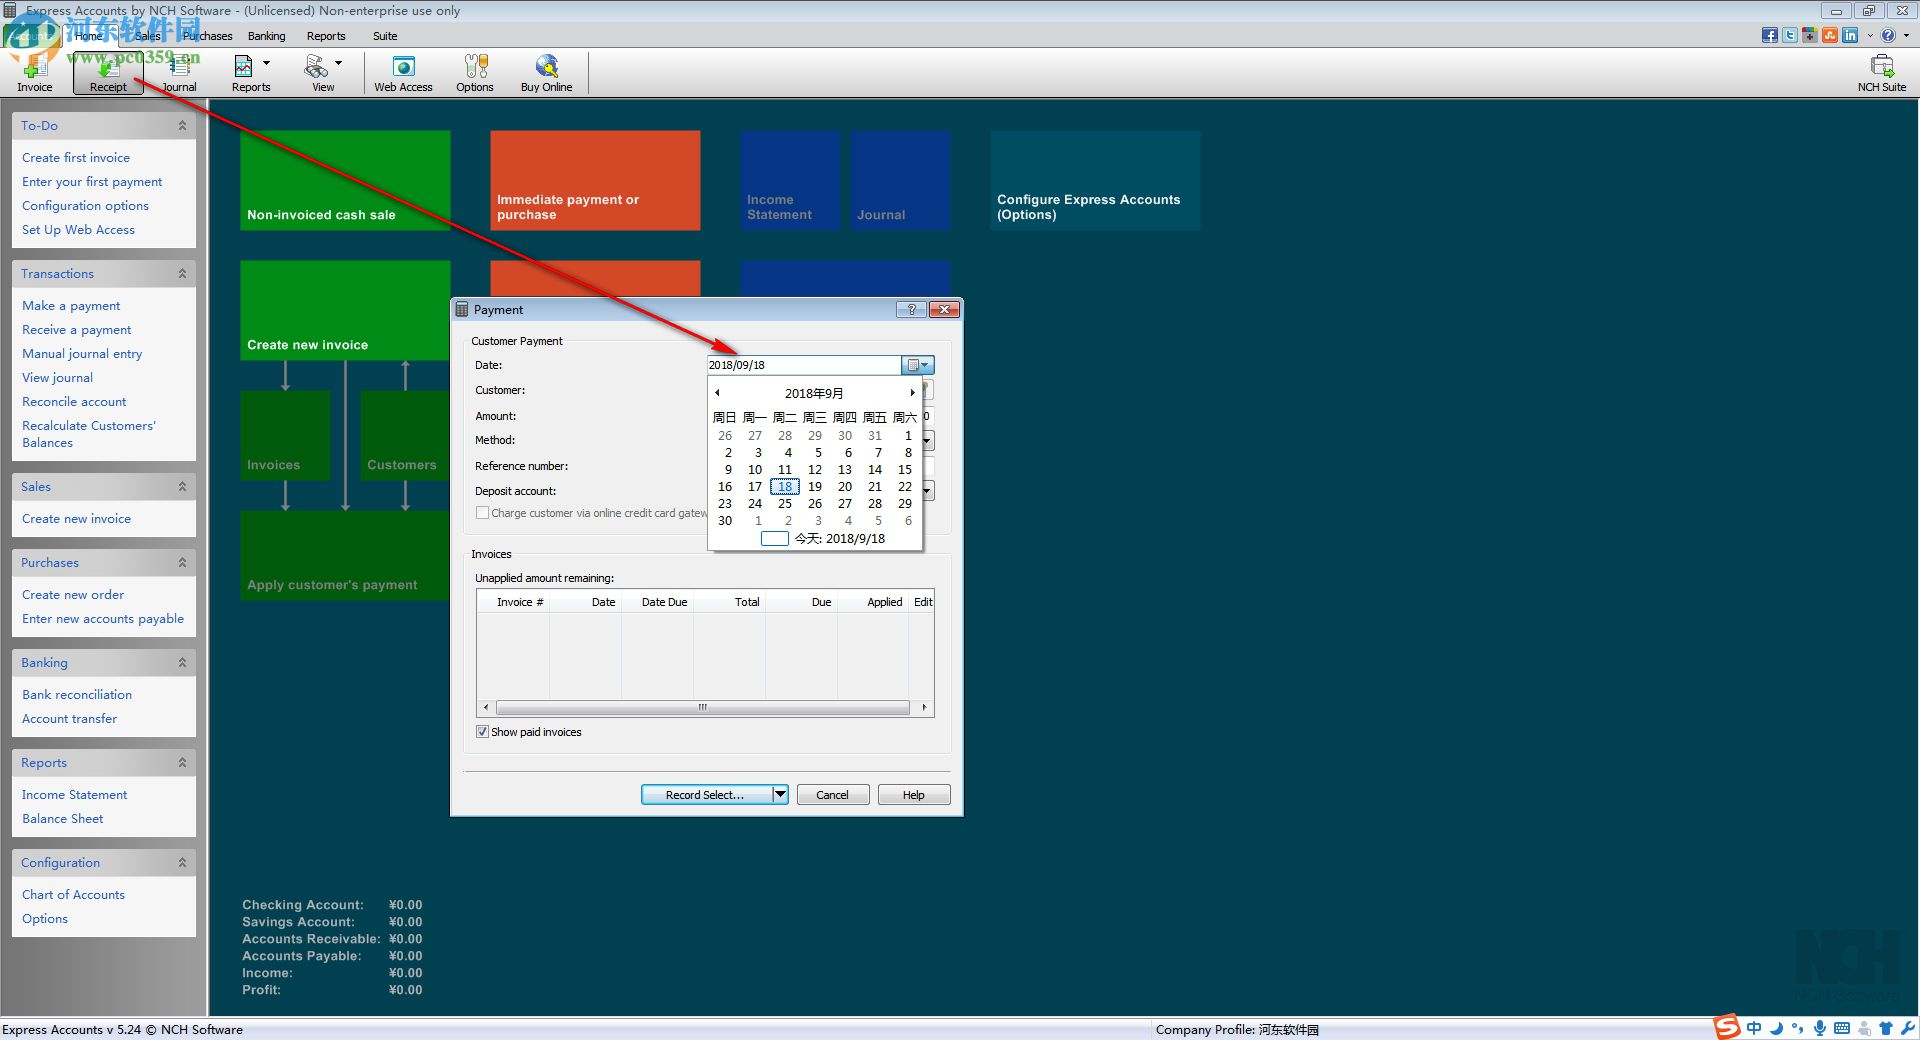Click the Facebook share icon

pyautogui.click(x=1770, y=35)
